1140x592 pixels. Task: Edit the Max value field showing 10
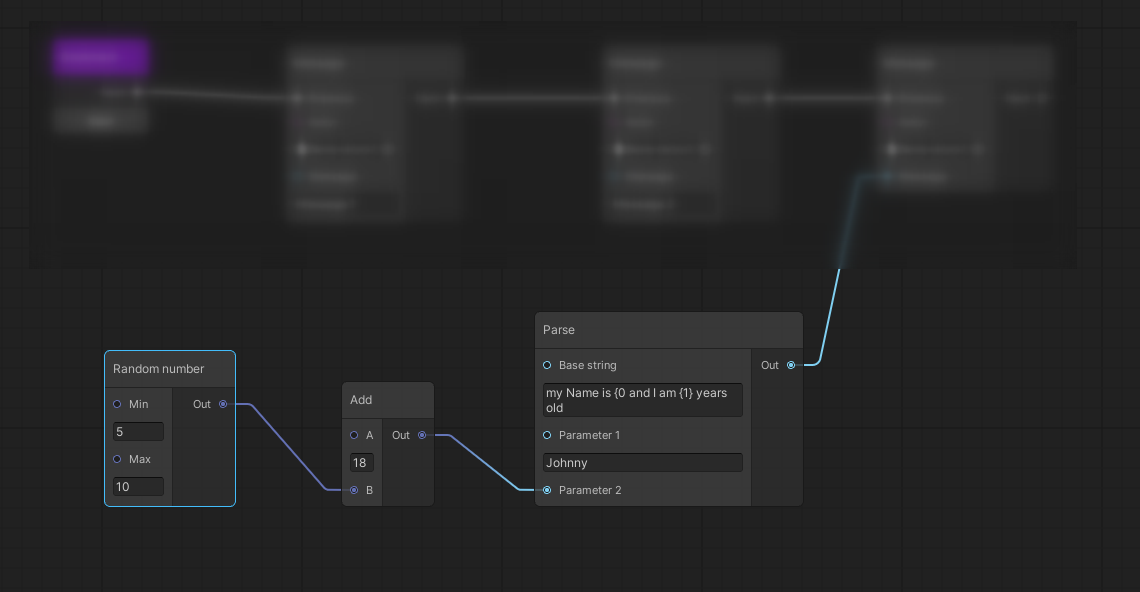pyautogui.click(x=138, y=487)
